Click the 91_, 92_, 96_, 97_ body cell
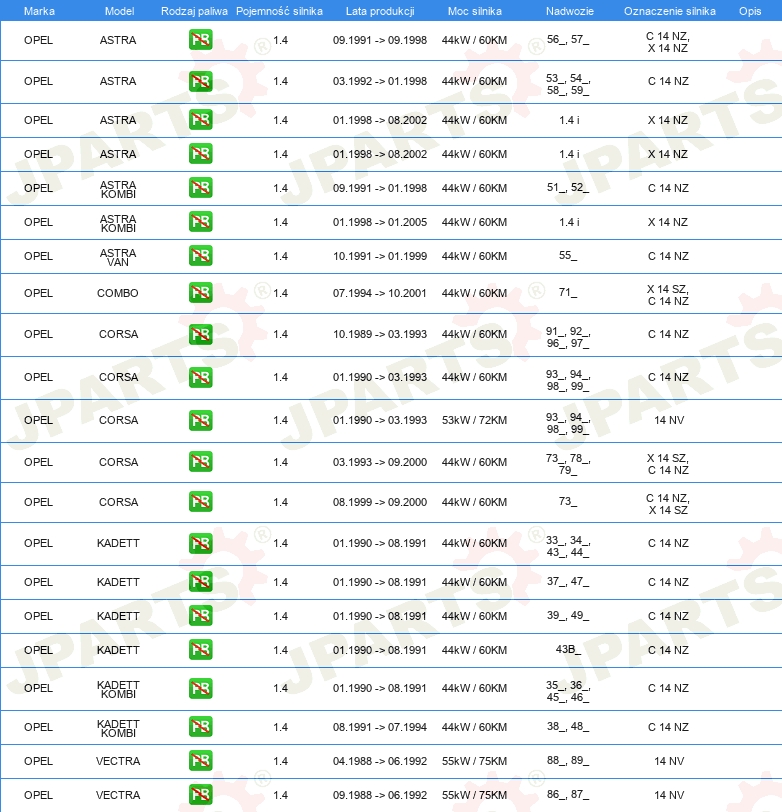Viewport: 782px width, 812px height. [568, 337]
